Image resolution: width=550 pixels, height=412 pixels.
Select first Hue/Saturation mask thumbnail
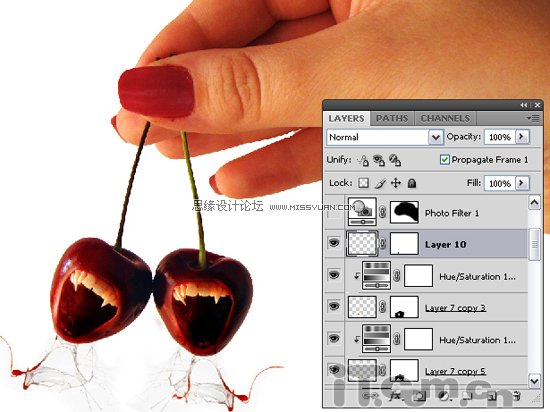418,276
